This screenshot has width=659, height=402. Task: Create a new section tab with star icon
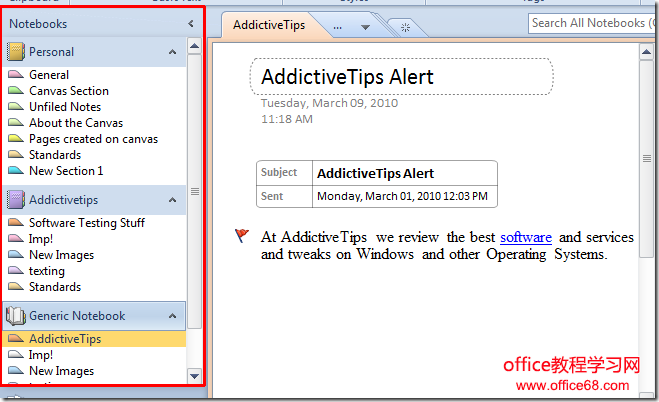(x=406, y=28)
